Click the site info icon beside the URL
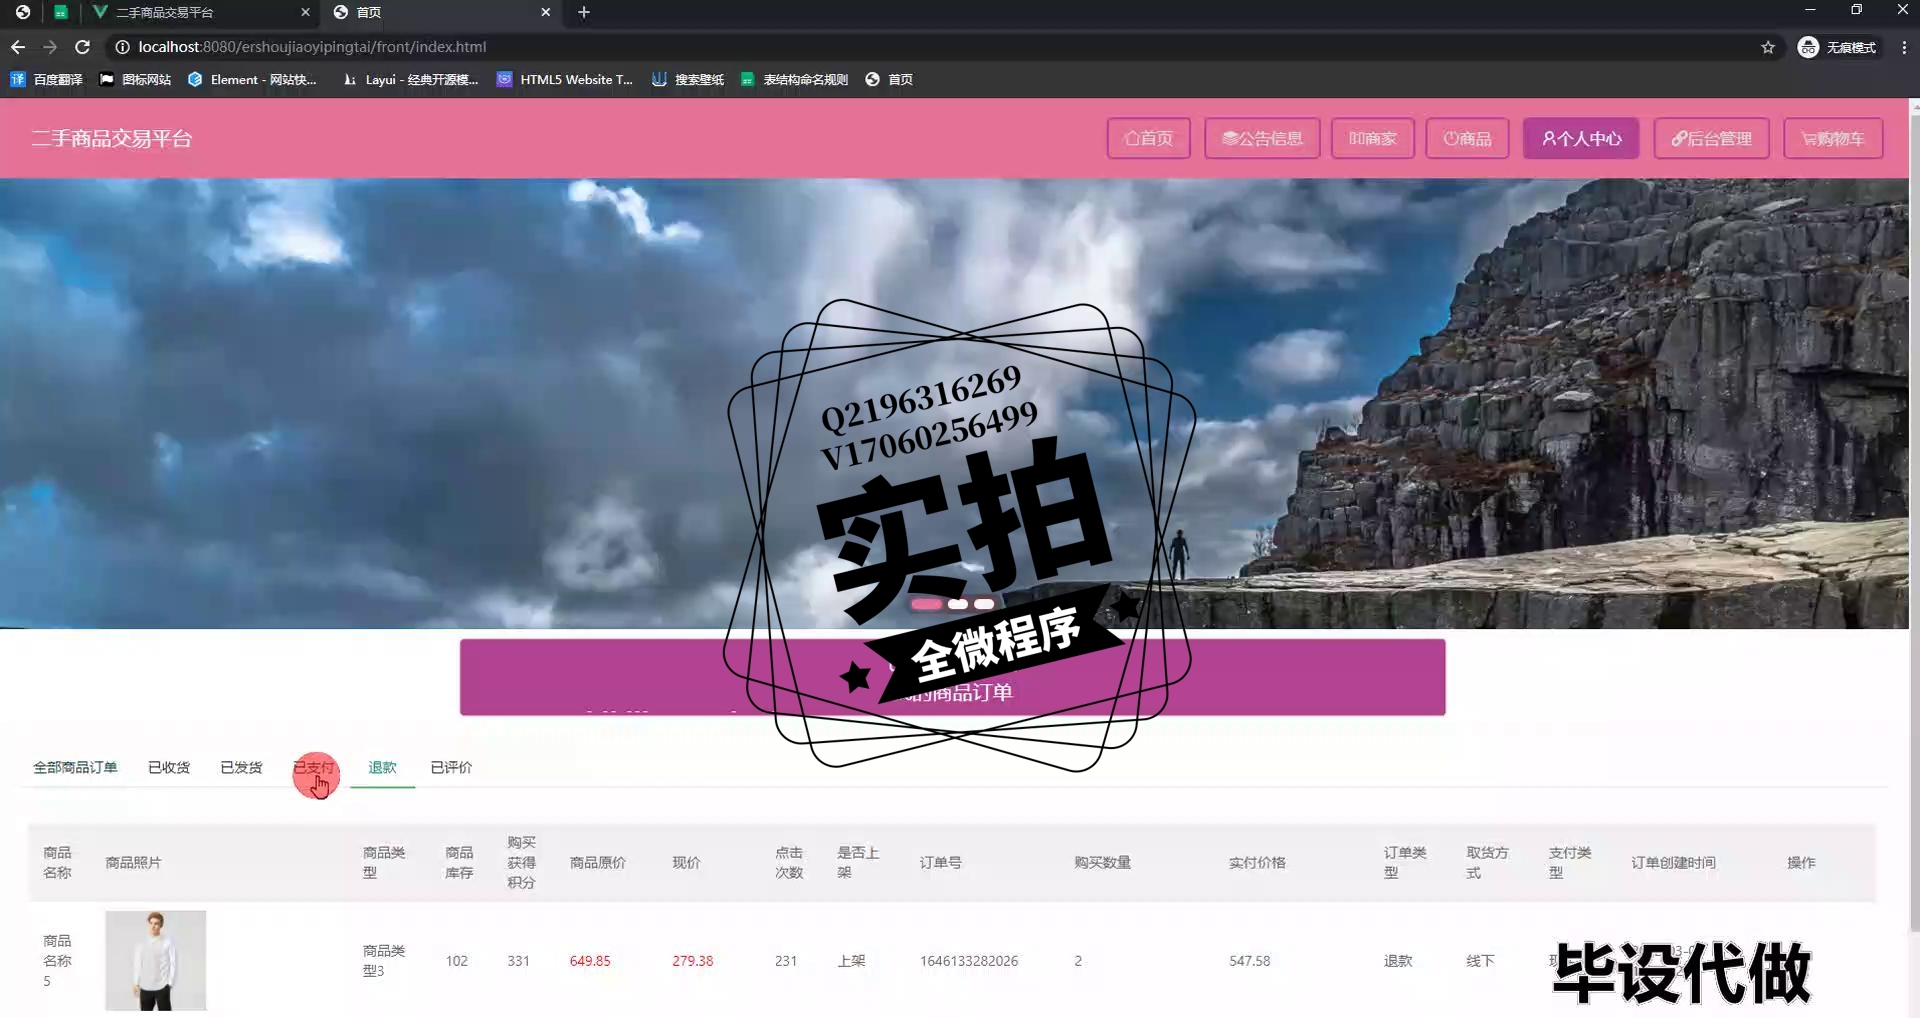The image size is (1920, 1018). (x=122, y=47)
